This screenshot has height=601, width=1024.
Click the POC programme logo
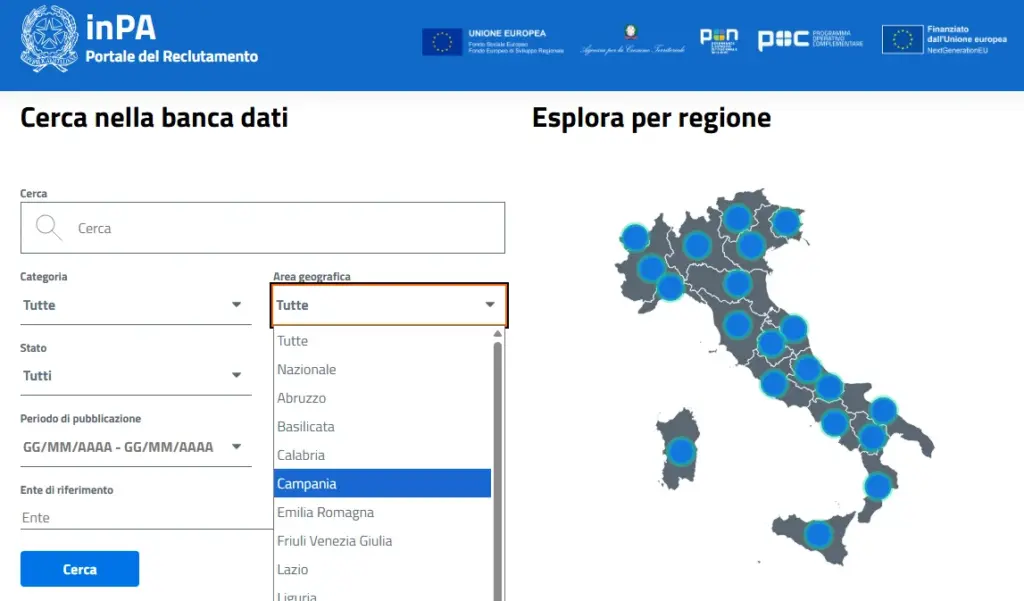tap(810, 40)
